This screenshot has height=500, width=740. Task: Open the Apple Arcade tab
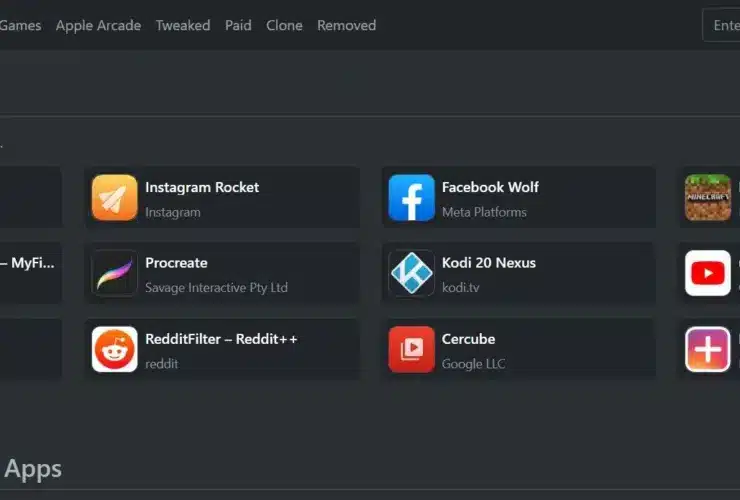pos(98,25)
